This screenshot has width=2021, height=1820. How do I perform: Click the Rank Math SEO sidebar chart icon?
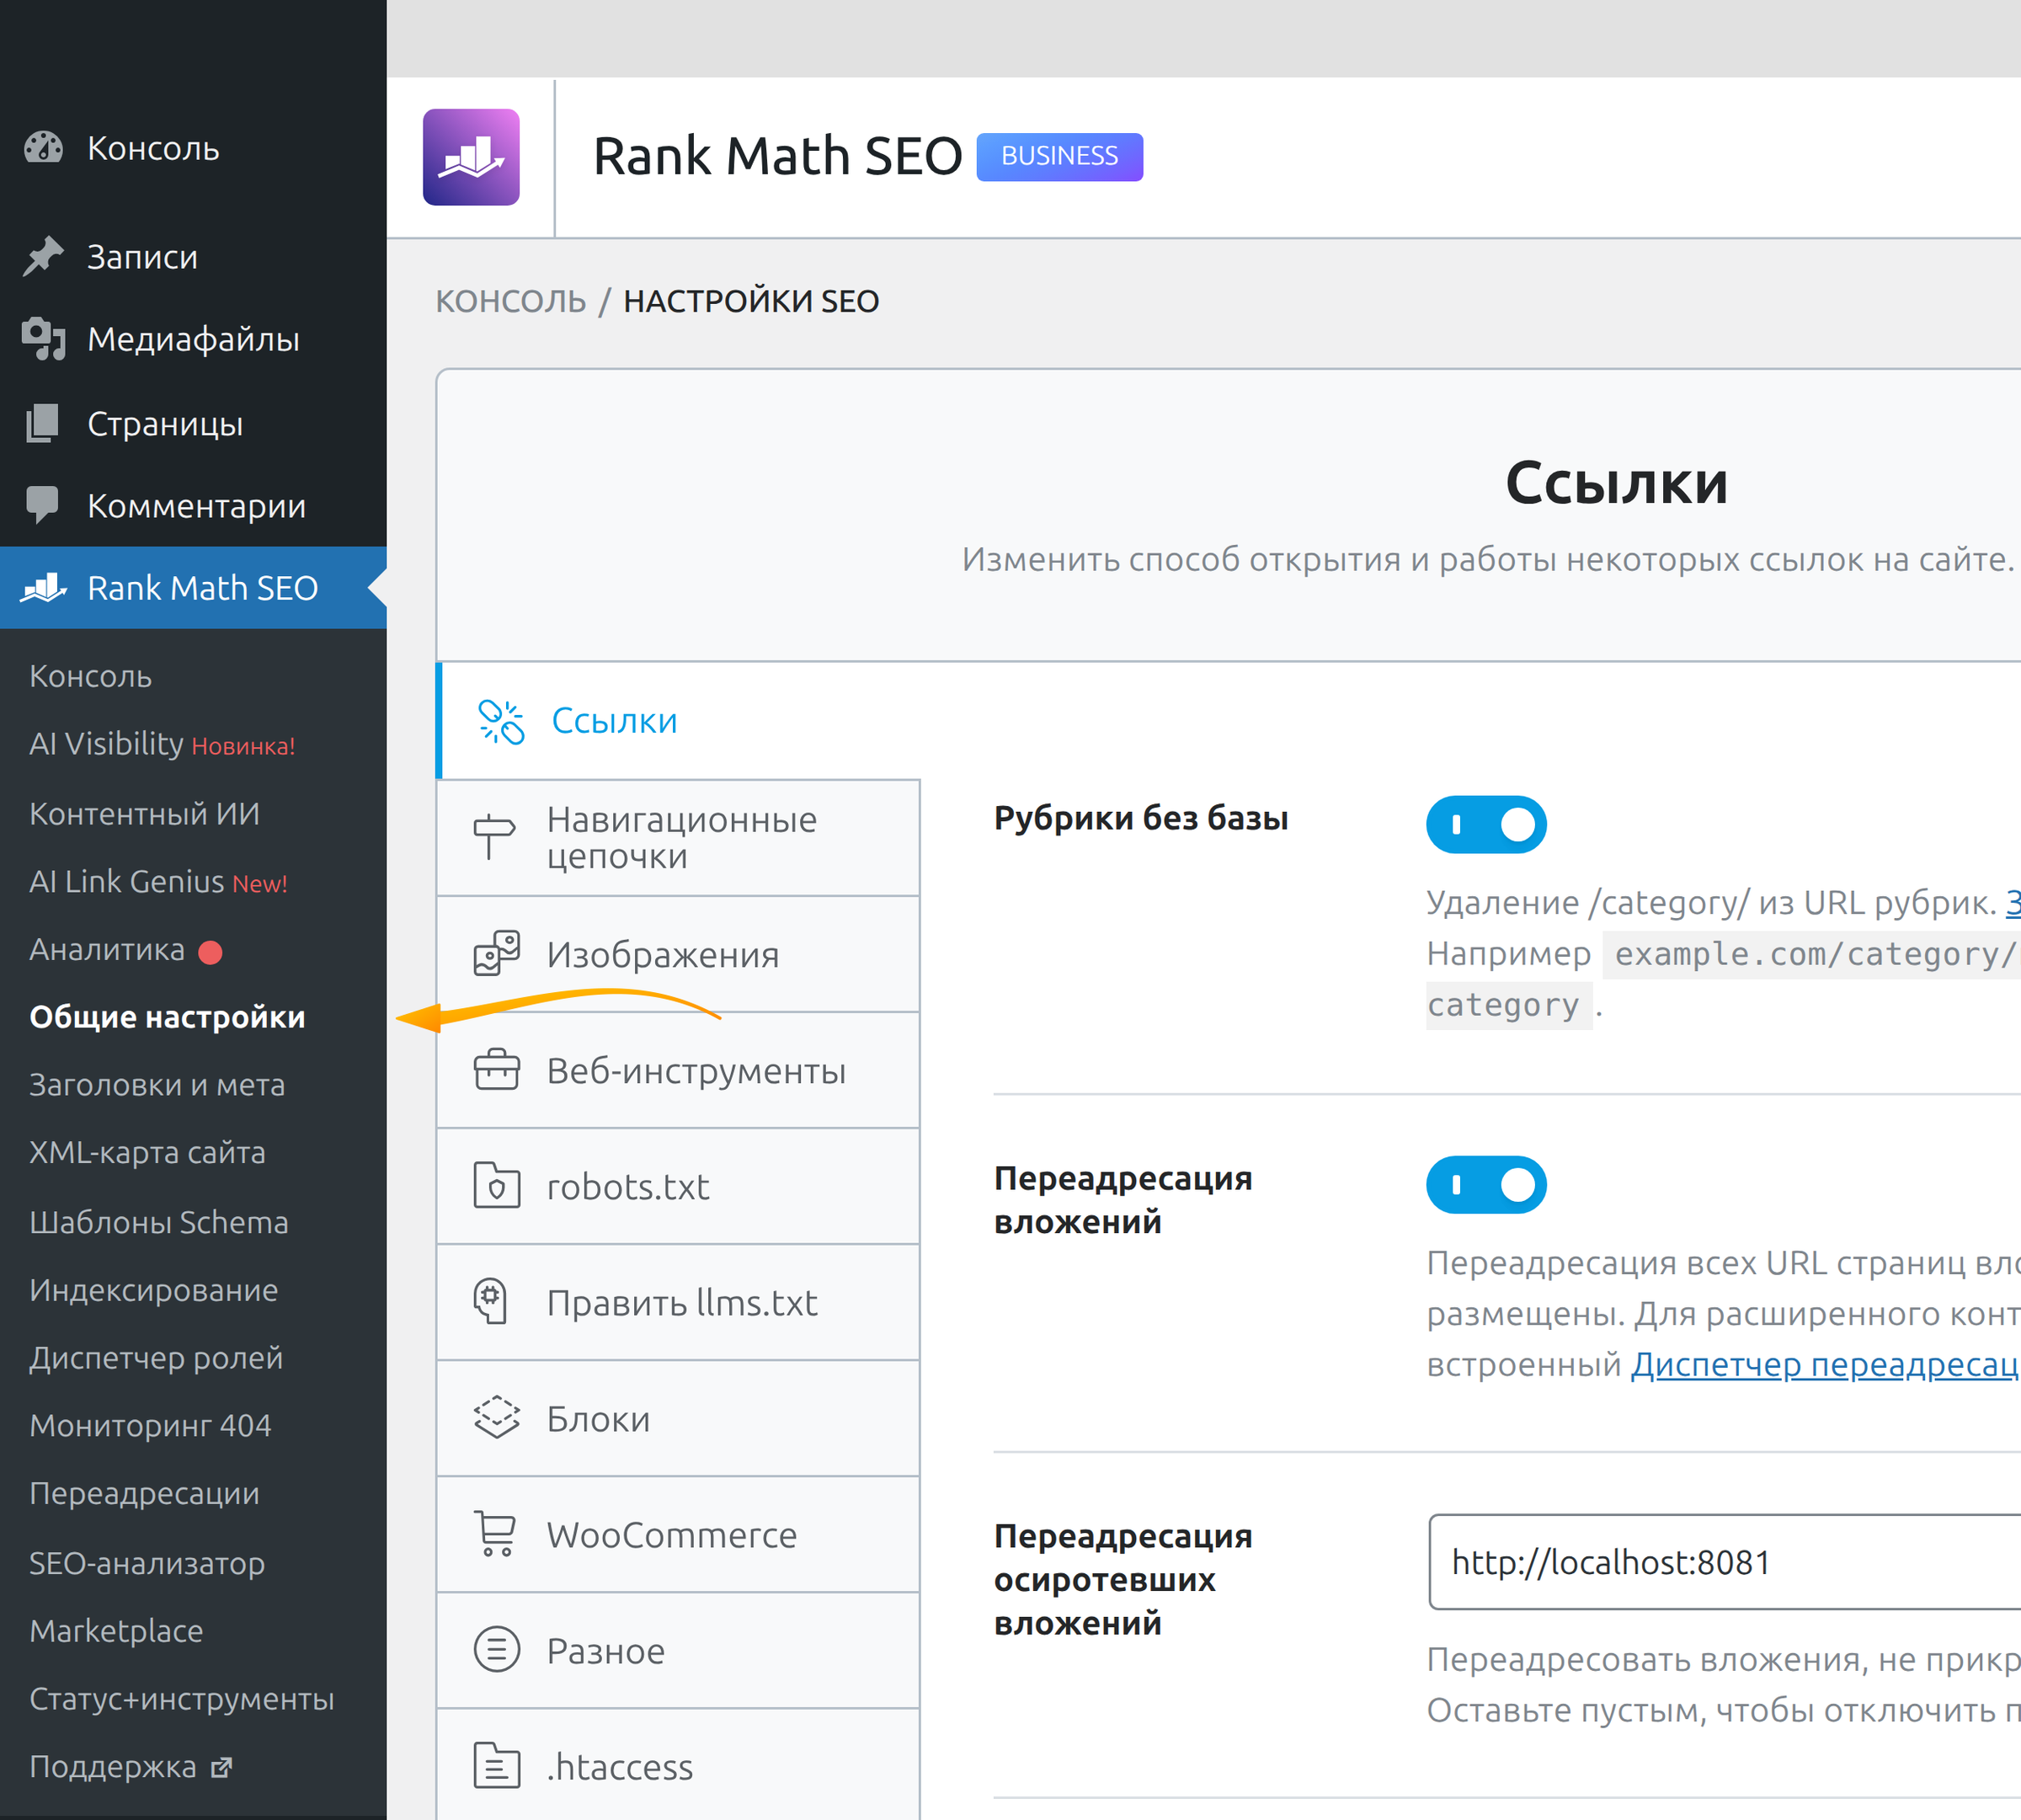(x=44, y=588)
